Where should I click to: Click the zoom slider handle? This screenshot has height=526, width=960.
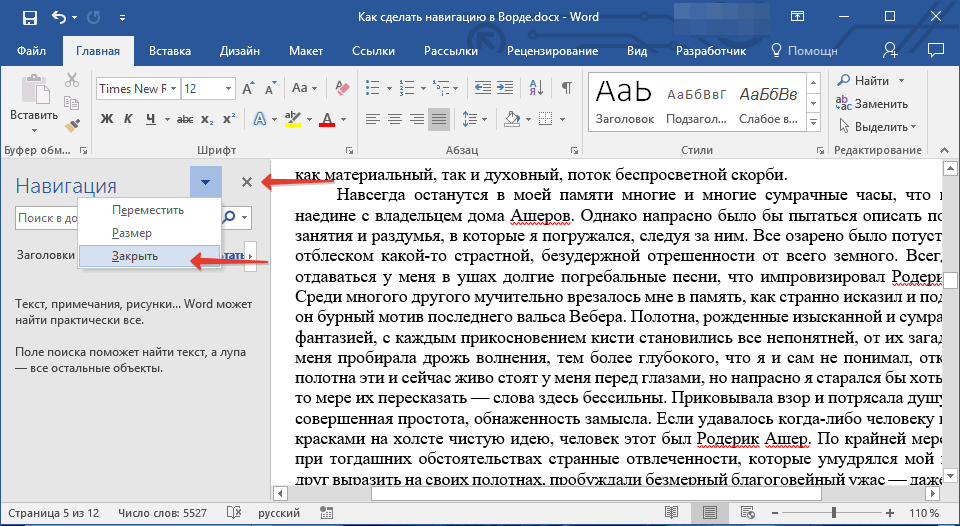tap(833, 513)
